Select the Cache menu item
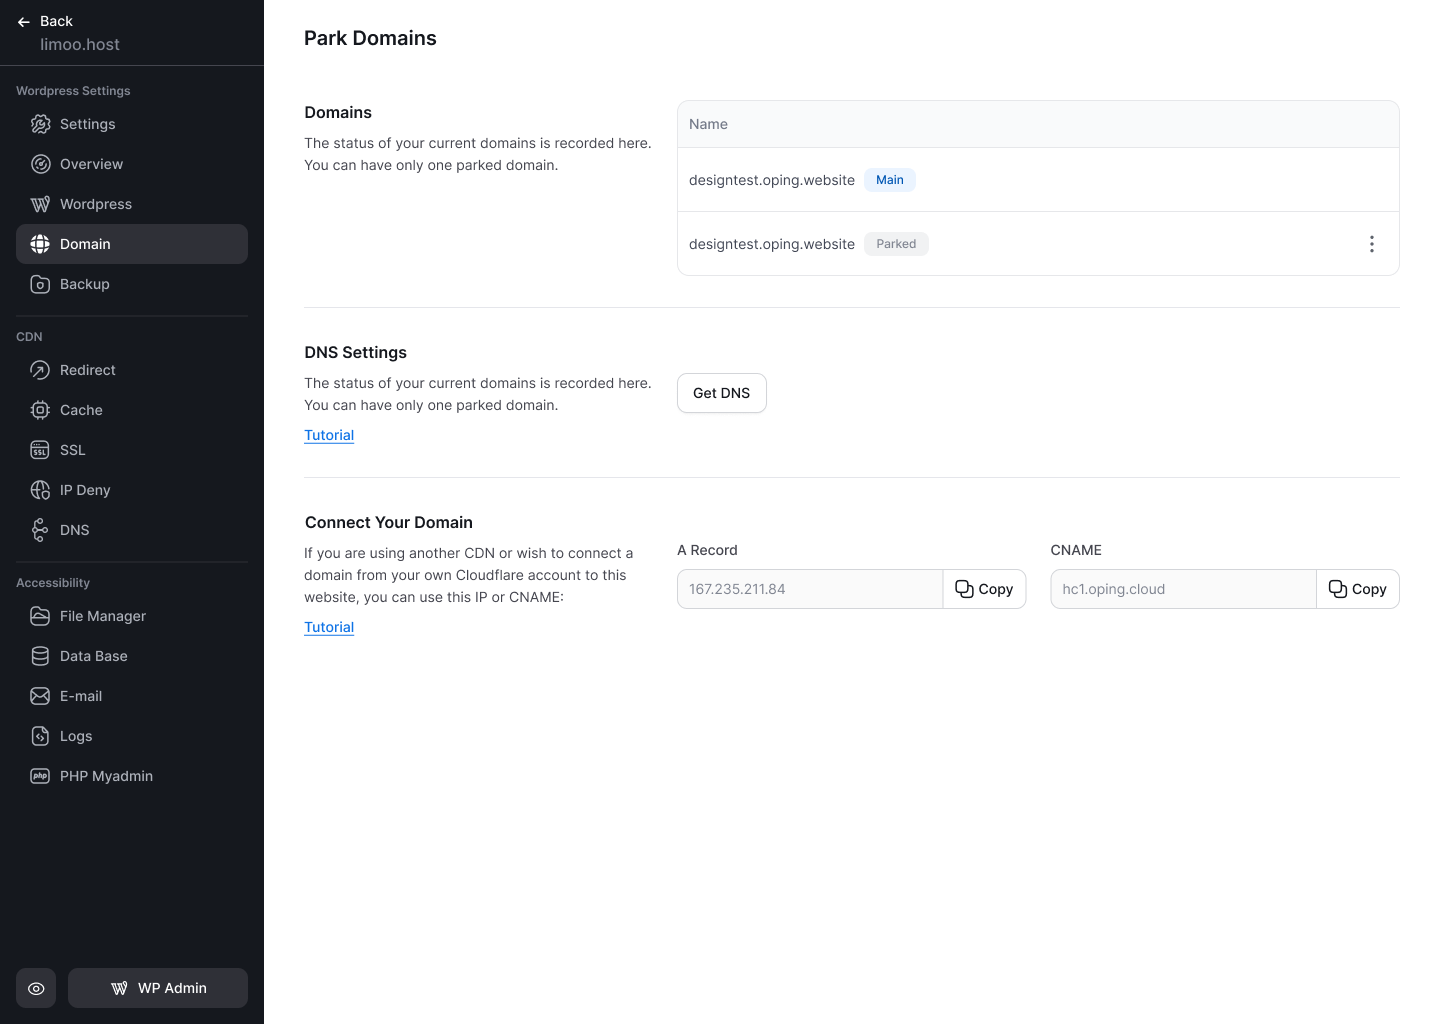 click(132, 410)
